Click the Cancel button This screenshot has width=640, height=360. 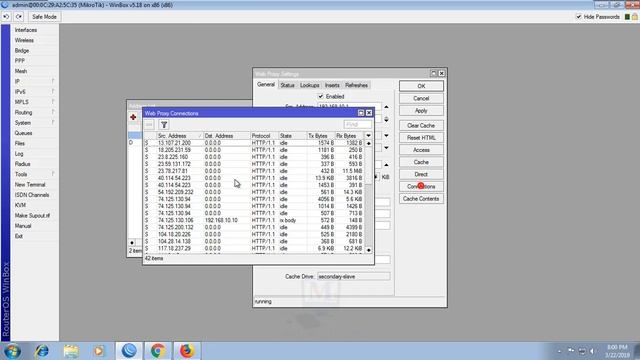point(421,98)
